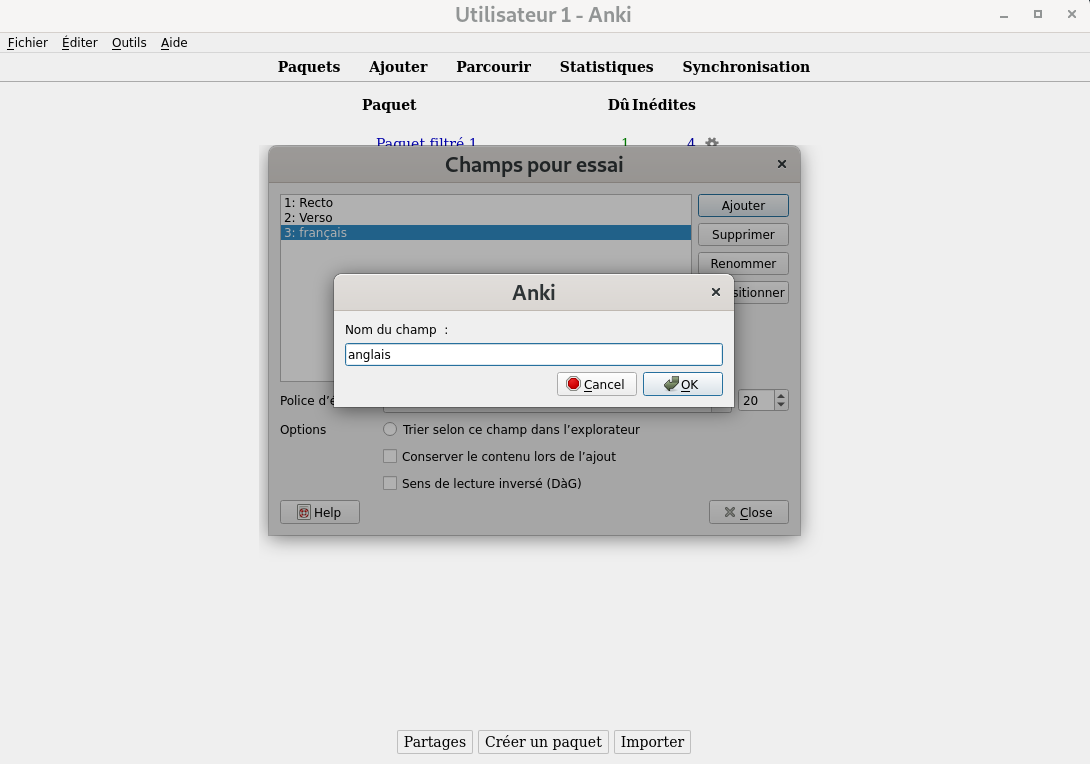Click the Synchronisation toolbar item
The height and width of the screenshot is (764, 1090).
coord(746,67)
